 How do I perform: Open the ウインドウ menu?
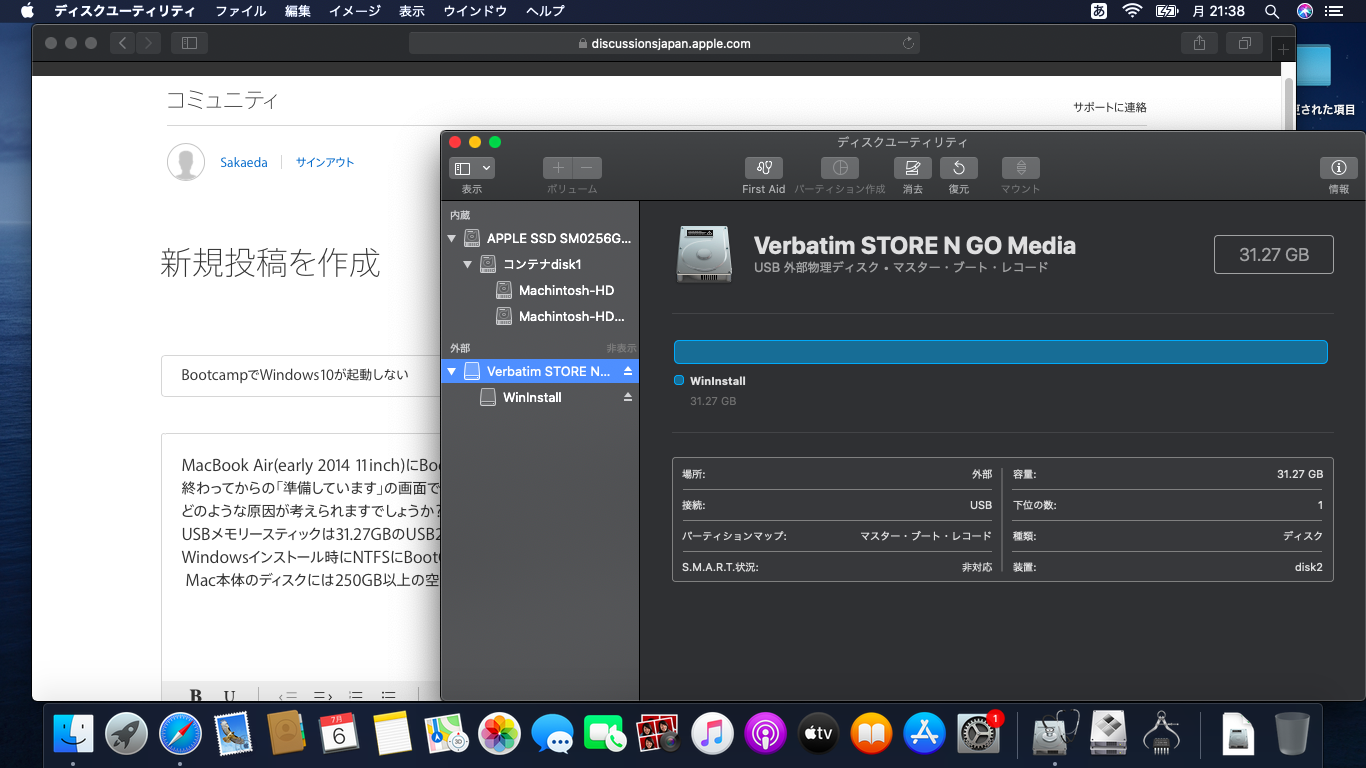point(475,11)
